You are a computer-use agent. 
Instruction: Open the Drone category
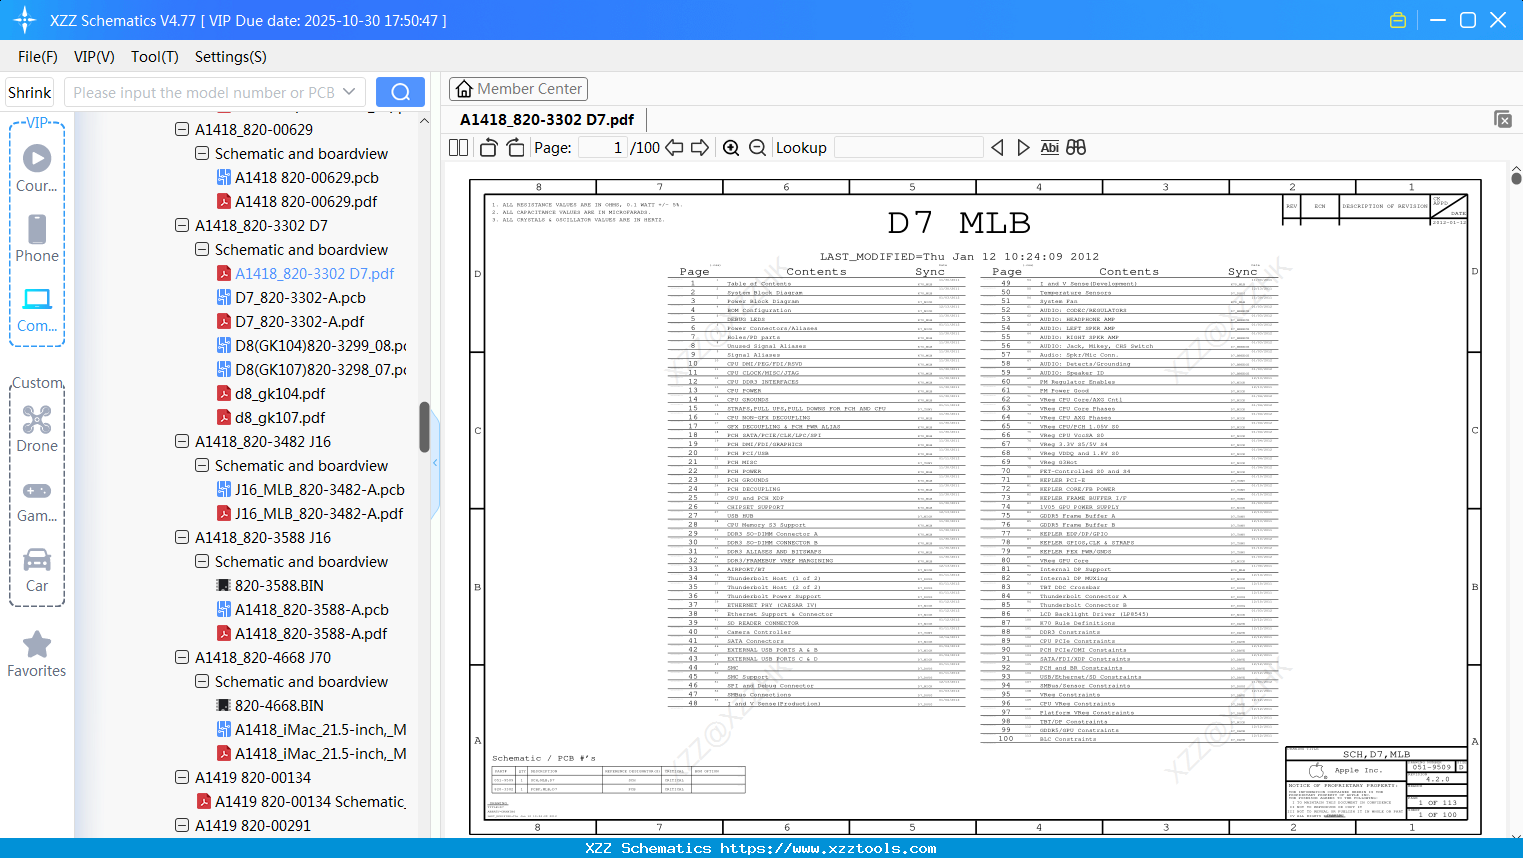click(37, 429)
